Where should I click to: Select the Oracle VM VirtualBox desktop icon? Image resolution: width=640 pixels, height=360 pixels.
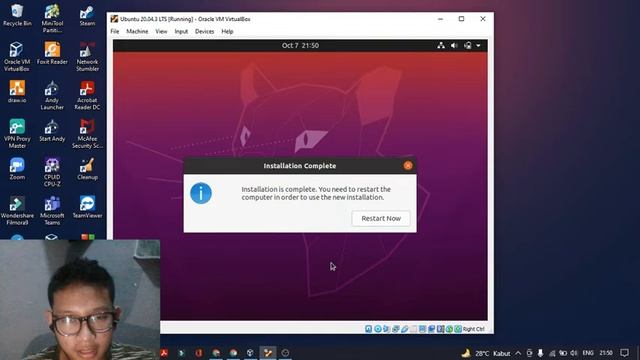[16, 56]
